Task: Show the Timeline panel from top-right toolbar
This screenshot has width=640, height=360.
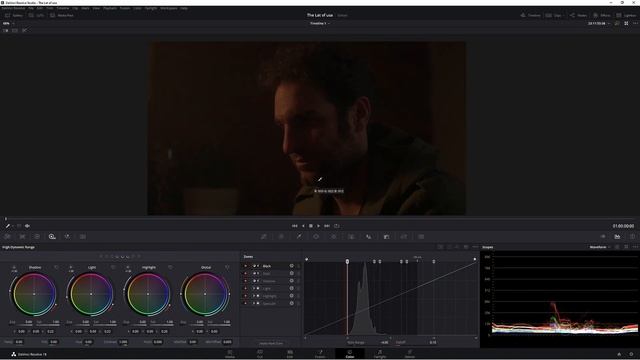Action: point(530,16)
